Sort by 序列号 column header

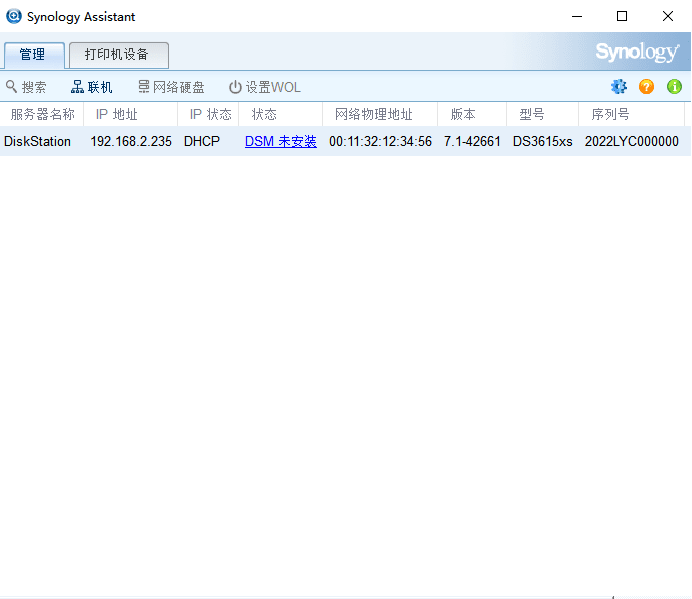[x=631, y=114]
